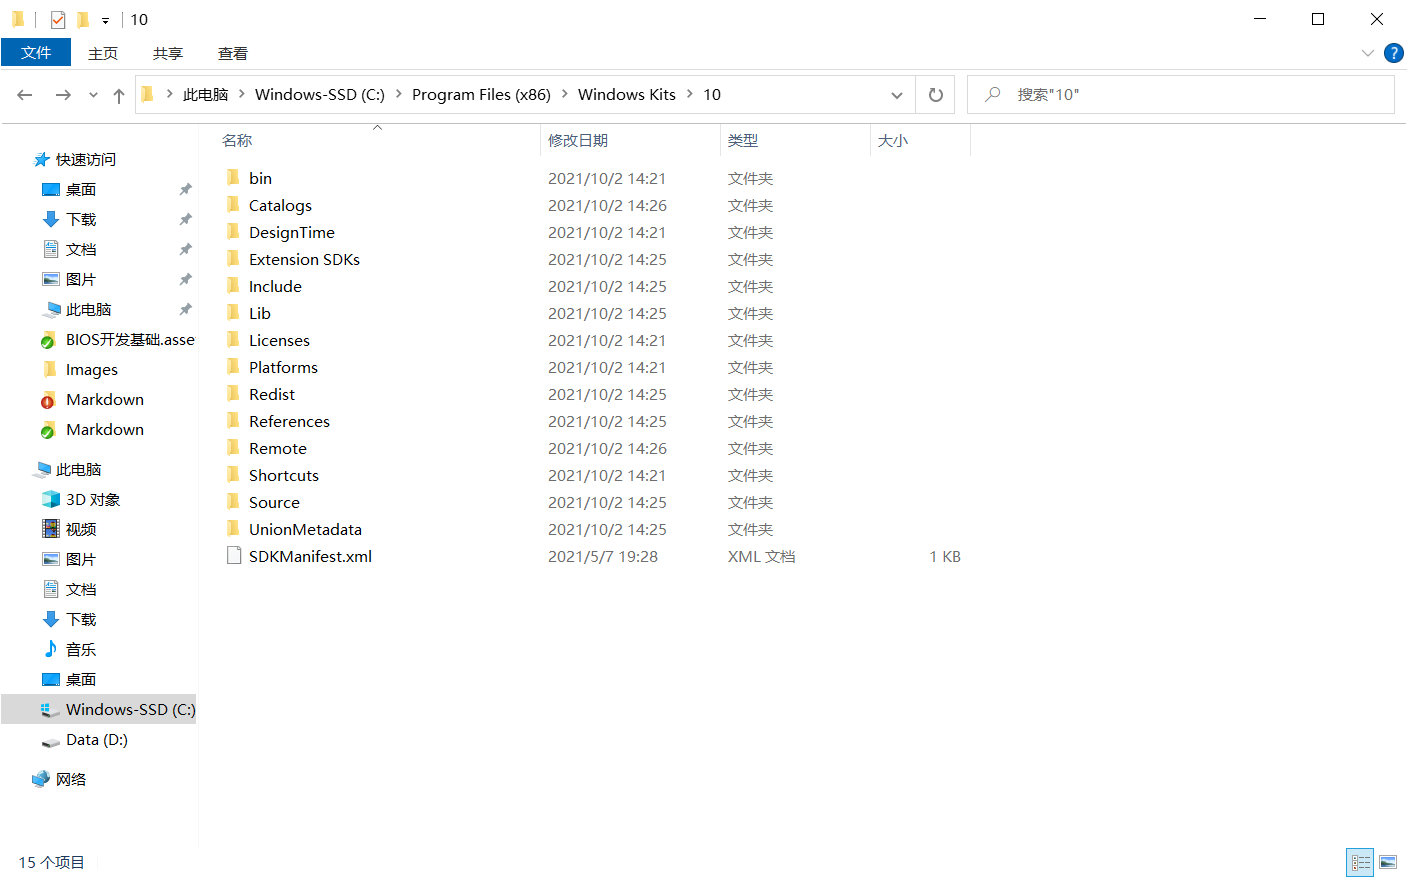Navigate to Windows Kits via breadcrumb
Screen dimensions: 1408x878
click(627, 94)
